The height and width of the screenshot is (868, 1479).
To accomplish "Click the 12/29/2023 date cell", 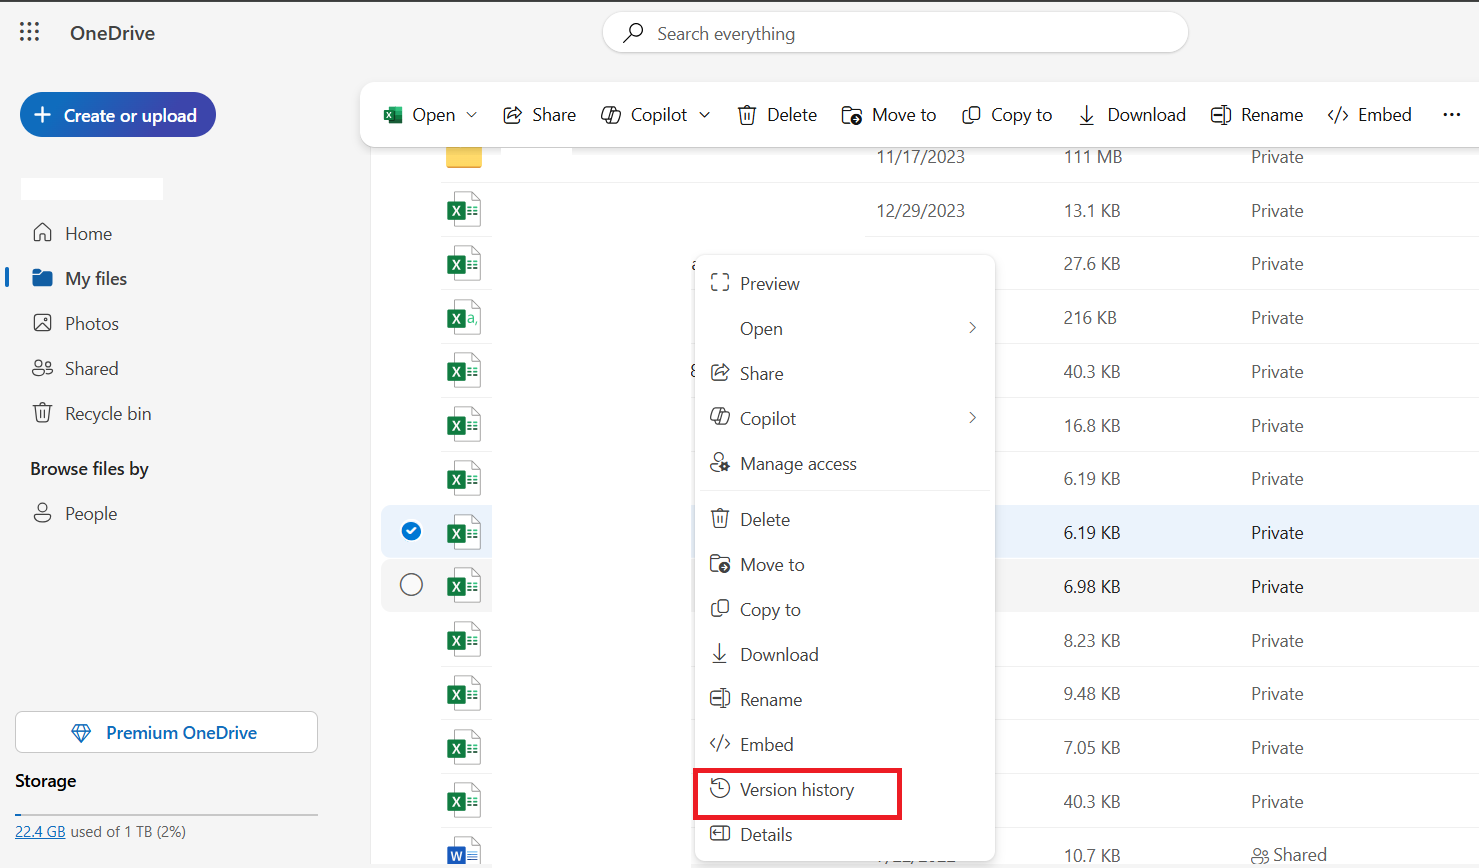I will [x=921, y=210].
